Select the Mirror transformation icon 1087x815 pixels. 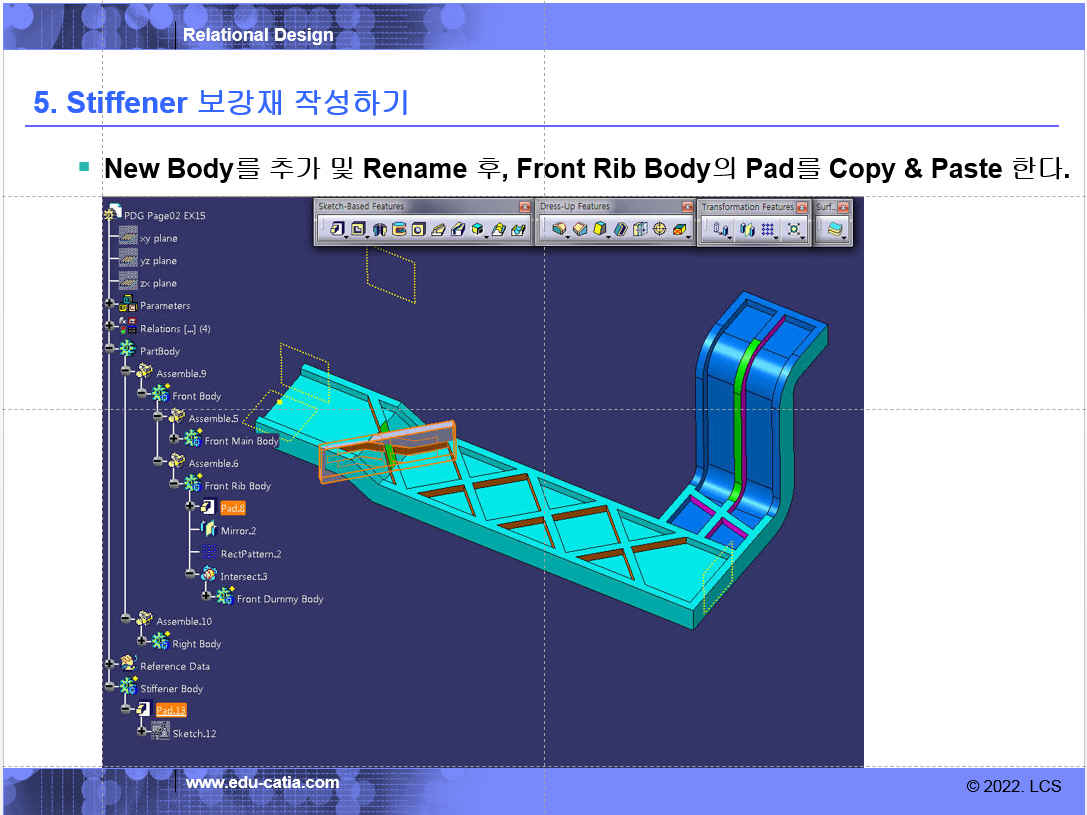click(x=745, y=229)
